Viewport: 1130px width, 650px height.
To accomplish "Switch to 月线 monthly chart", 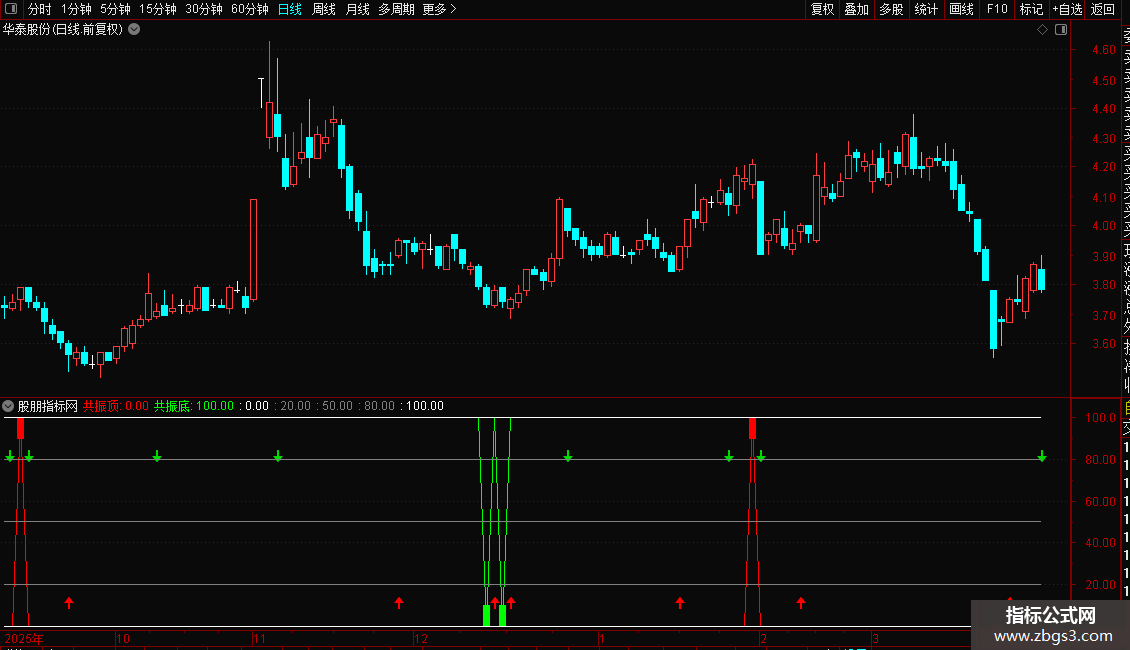I will [357, 9].
